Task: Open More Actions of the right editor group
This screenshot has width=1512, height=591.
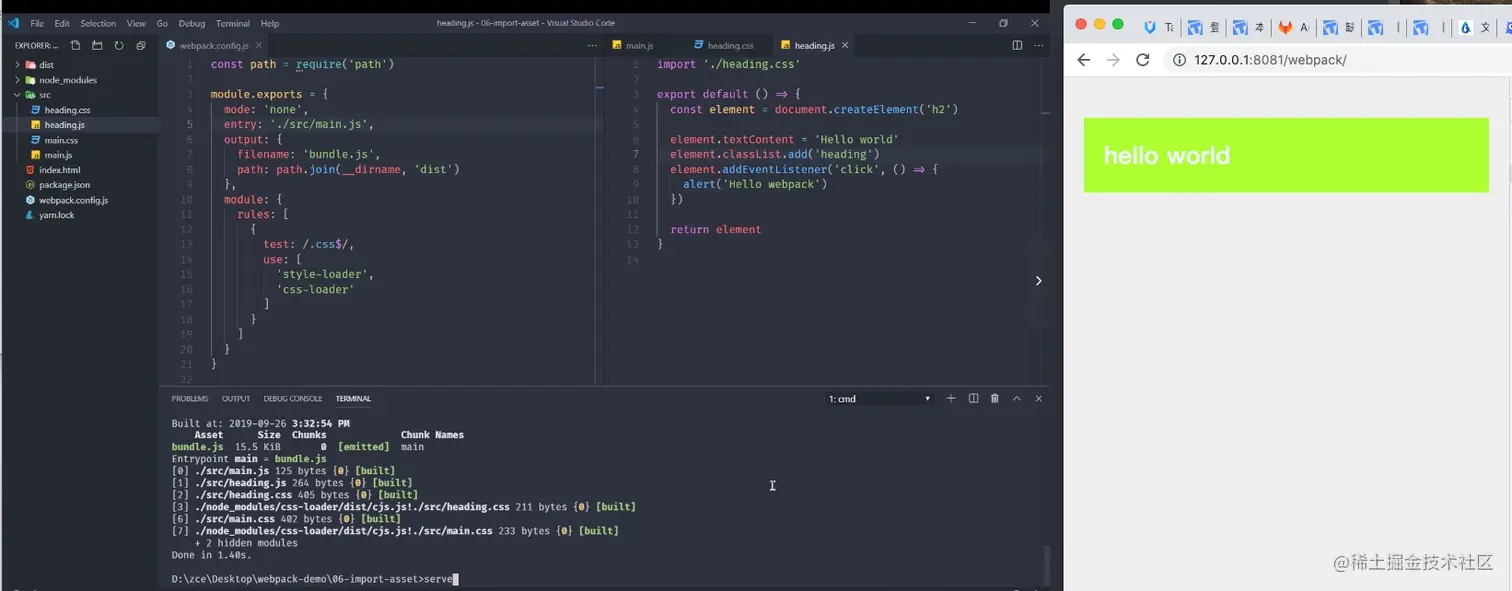Action: [x=1039, y=45]
